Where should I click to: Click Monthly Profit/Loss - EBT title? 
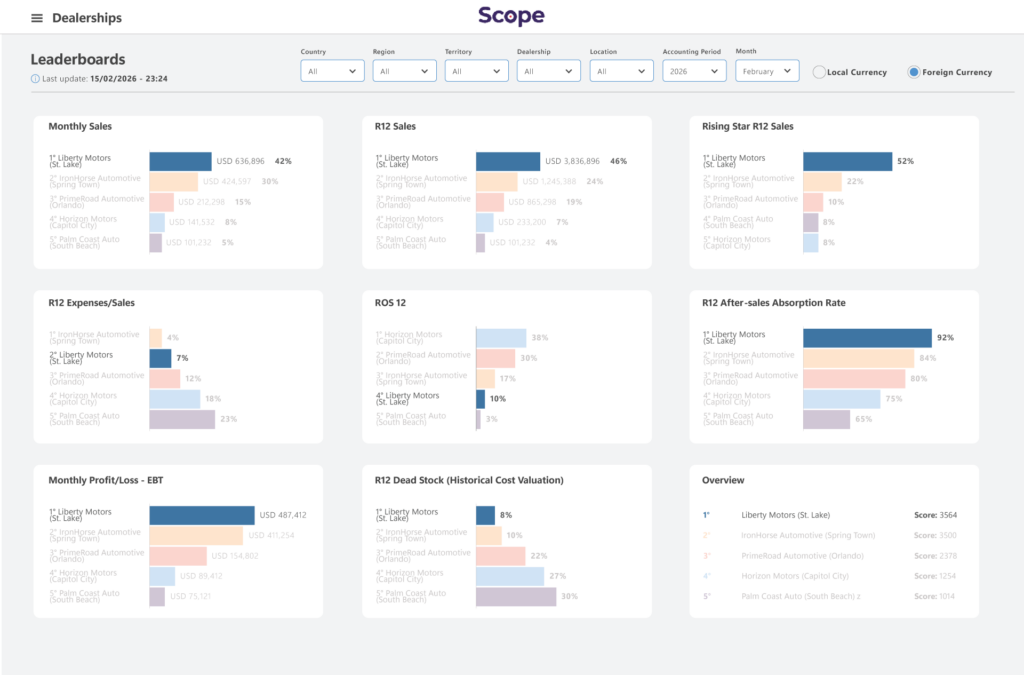(106, 480)
